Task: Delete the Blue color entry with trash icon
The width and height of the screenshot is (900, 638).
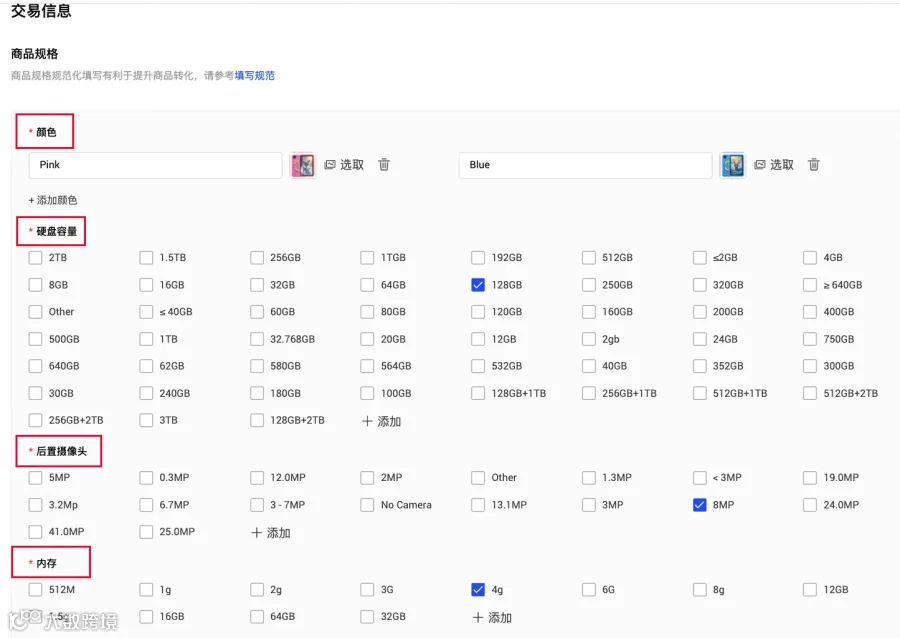Action: (x=813, y=165)
